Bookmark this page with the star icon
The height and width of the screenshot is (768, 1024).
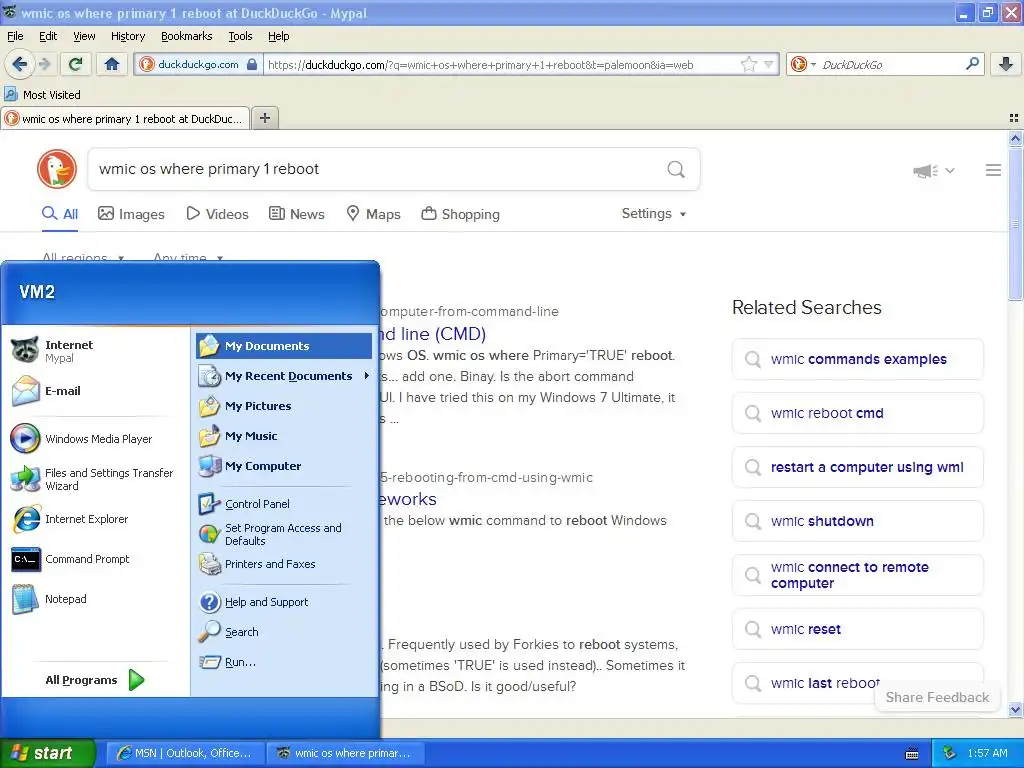click(x=748, y=64)
